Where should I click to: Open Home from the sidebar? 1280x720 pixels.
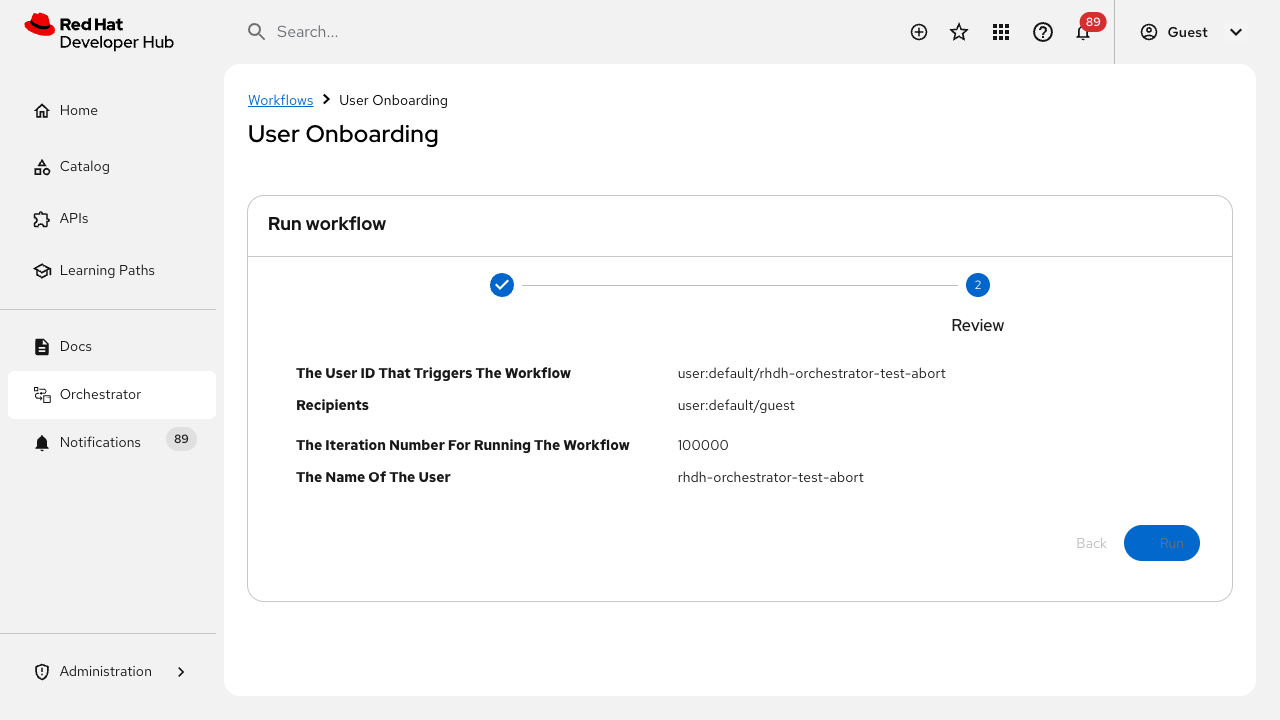pyautogui.click(x=79, y=110)
